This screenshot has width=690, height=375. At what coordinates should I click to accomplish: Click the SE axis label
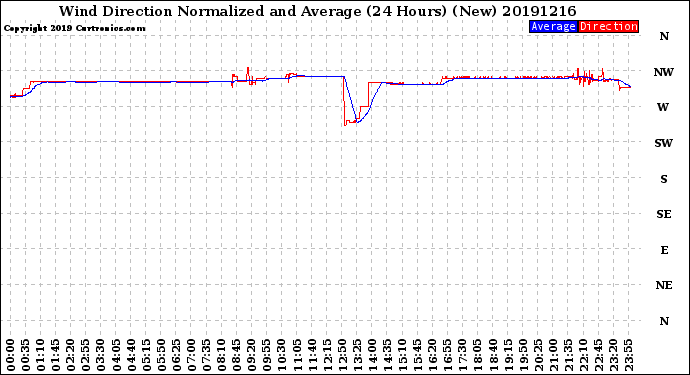coord(664,214)
